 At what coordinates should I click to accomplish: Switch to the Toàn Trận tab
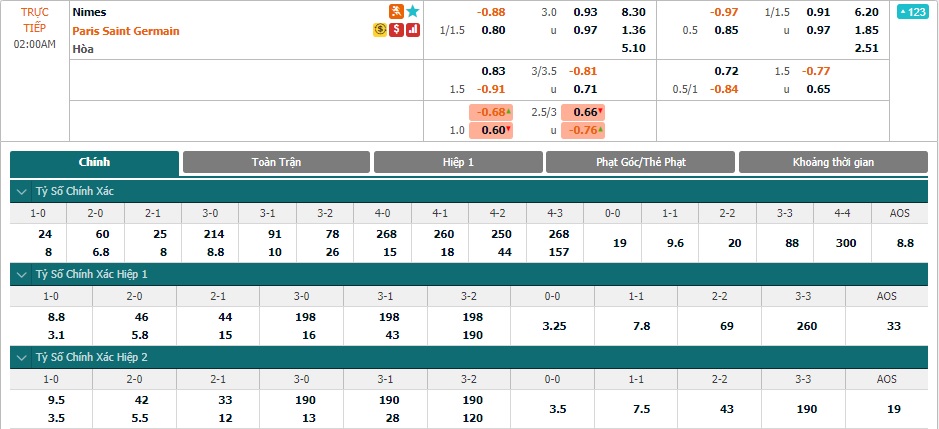[276, 162]
